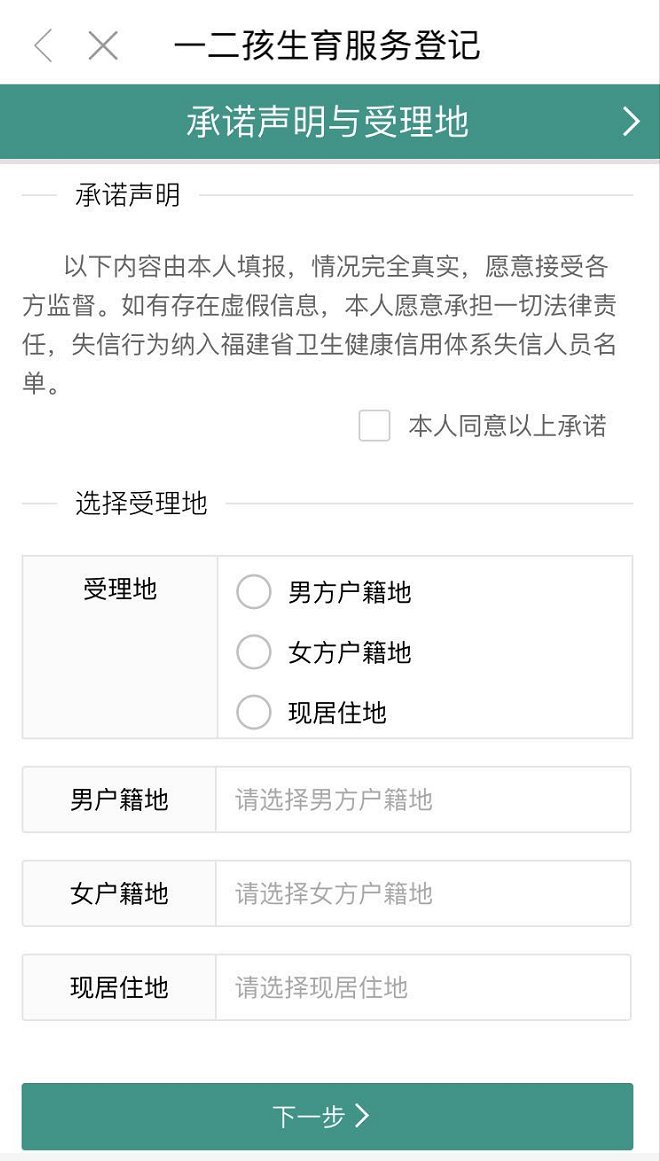Pick the 现居住地 radio button under 受理地
Screen dimensions: 660x1161
[x=254, y=712]
